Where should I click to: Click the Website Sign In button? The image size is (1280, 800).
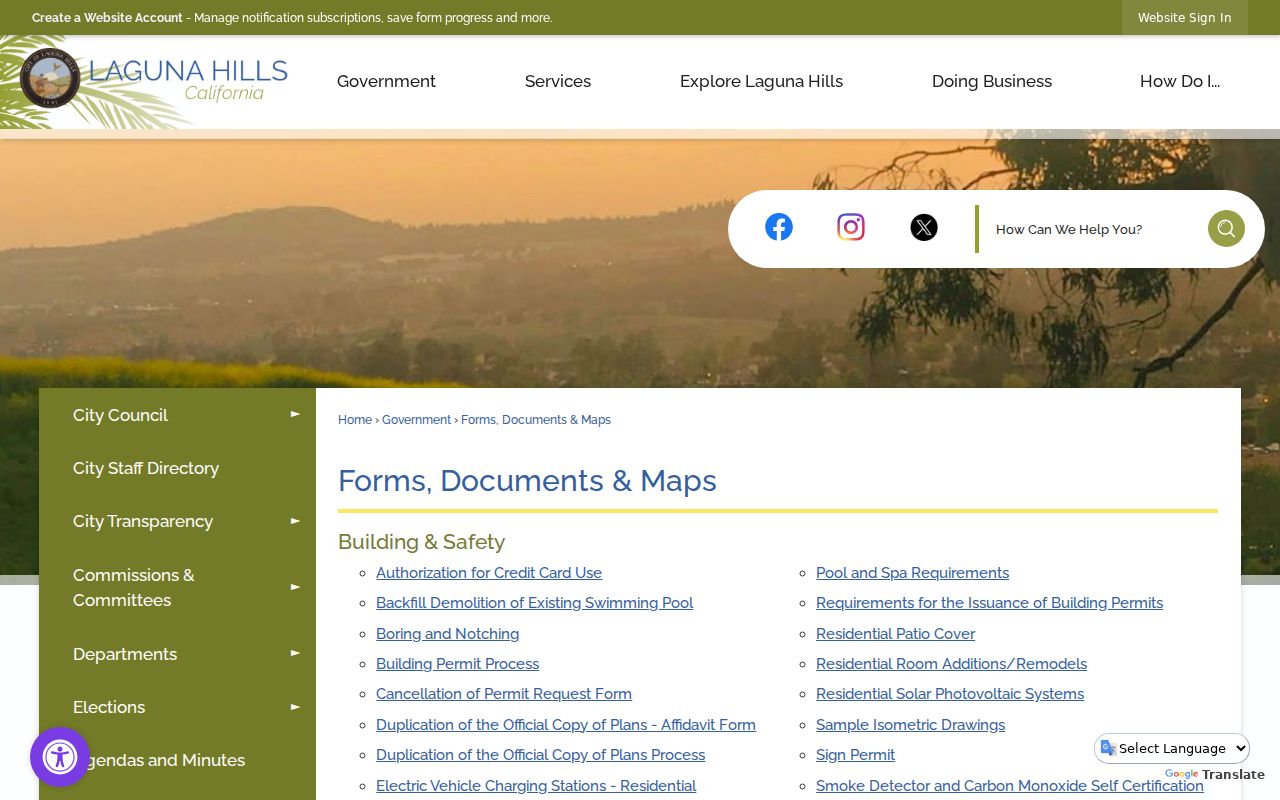click(x=1185, y=18)
